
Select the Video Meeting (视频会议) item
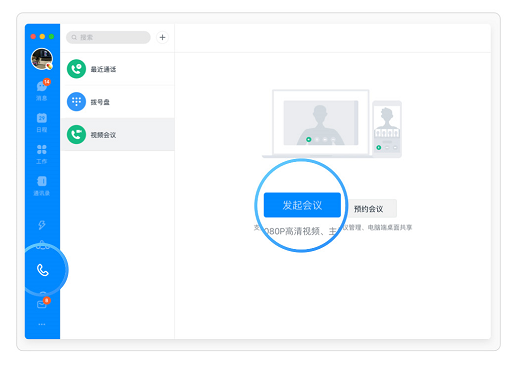[x=118, y=134]
